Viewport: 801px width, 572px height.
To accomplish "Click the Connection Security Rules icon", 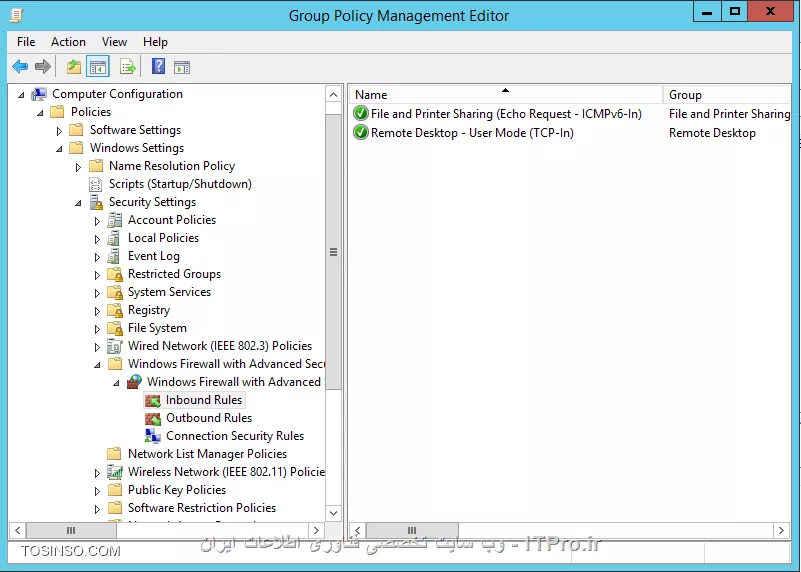I will pyautogui.click(x=153, y=436).
